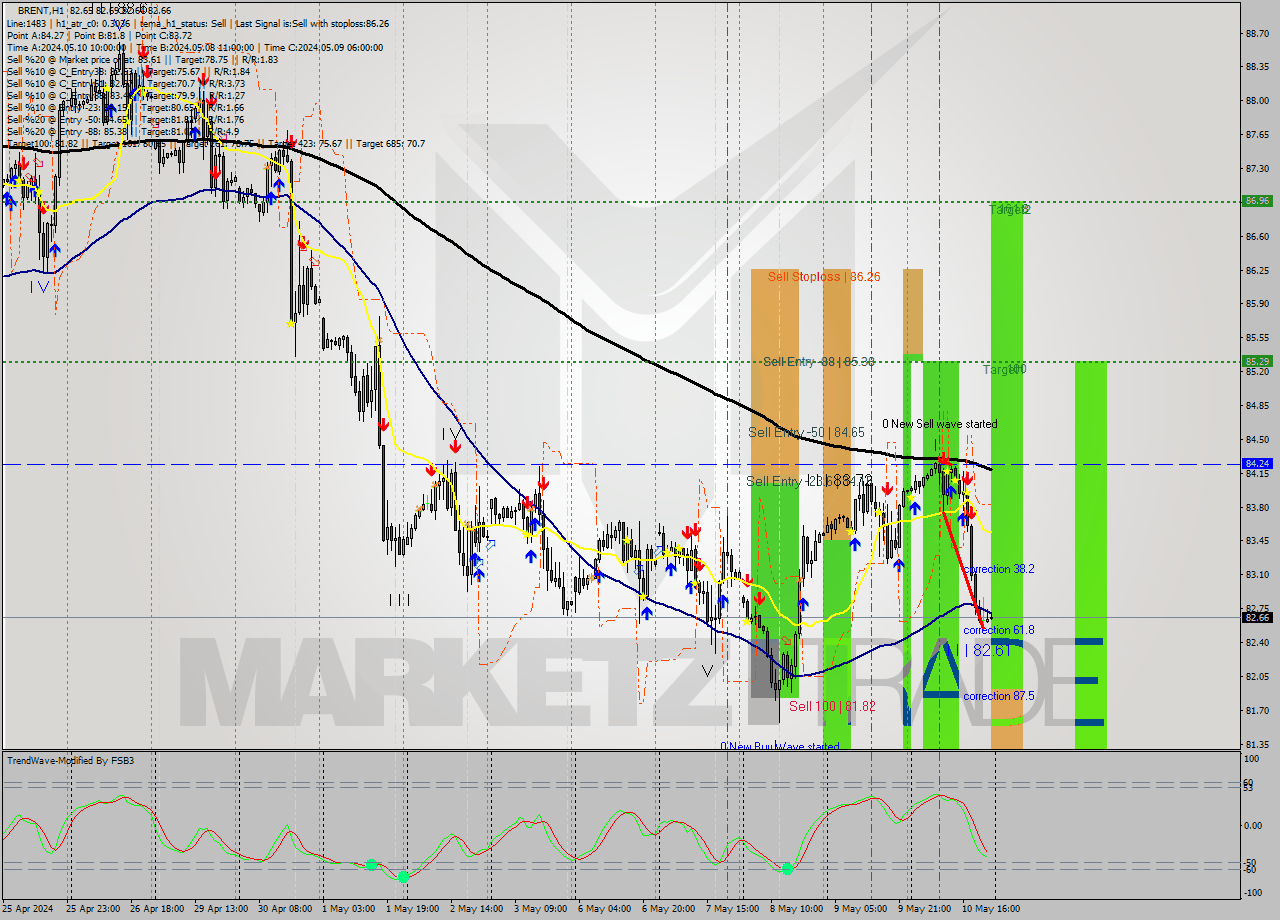The image size is (1280, 920).
Task: Click the 'TrendWave-Modified By FSB3' indicator label
Action: coord(70,761)
